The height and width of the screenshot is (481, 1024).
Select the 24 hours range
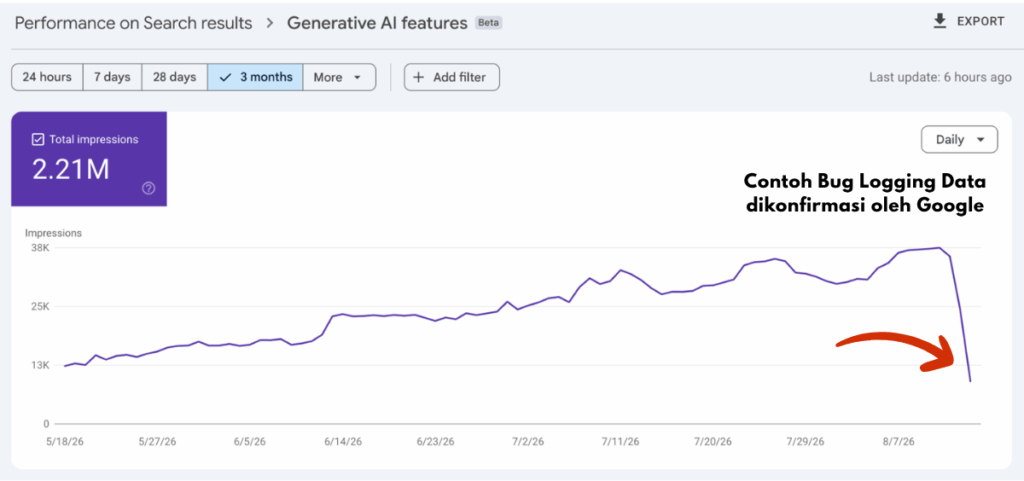pos(47,77)
